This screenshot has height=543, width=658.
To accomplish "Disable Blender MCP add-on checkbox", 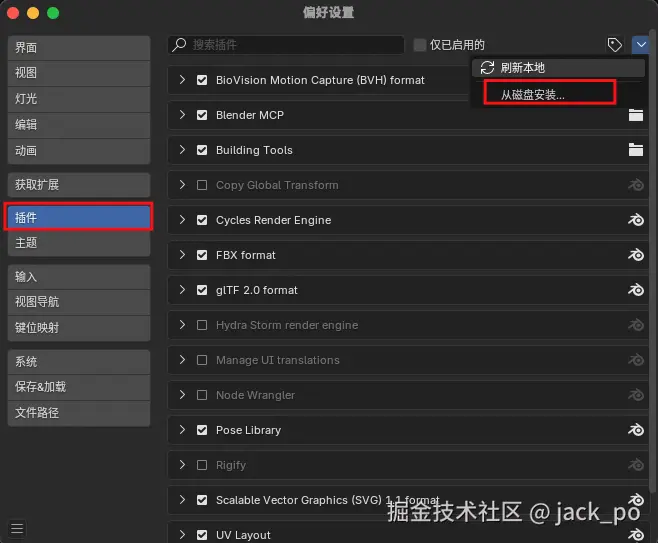I will tap(202, 115).
